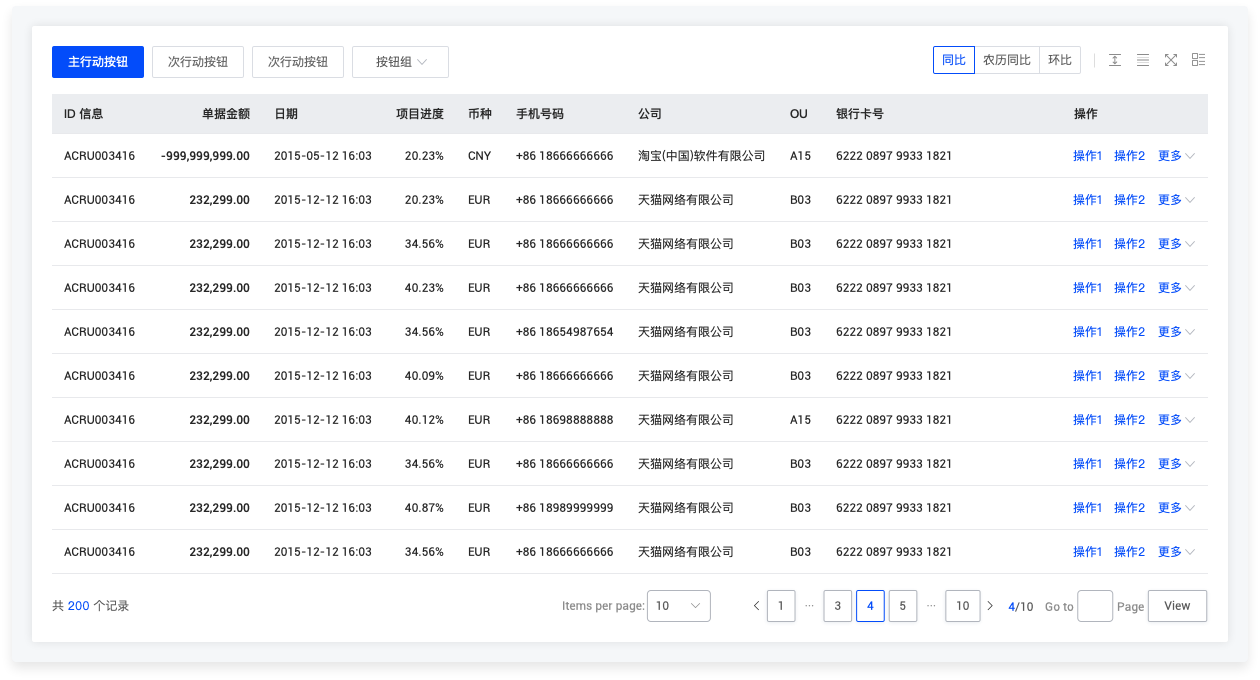Click the 银行卡号 column header

(860, 114)
